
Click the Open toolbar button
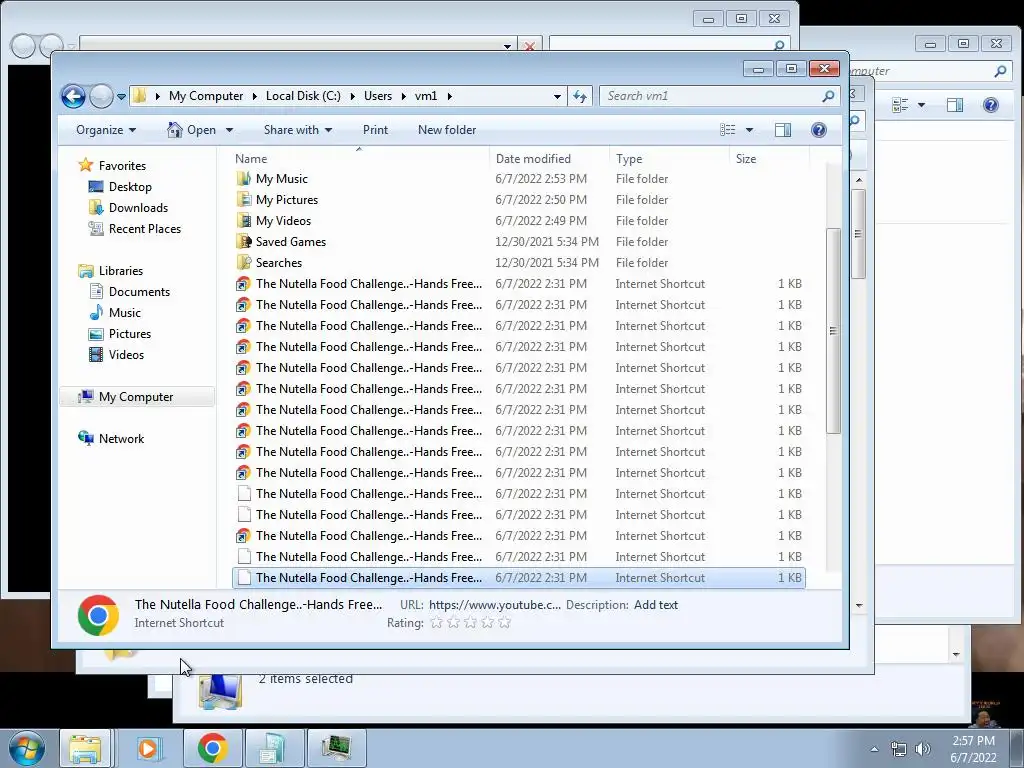pyautogui.click(x=192, y=130)
